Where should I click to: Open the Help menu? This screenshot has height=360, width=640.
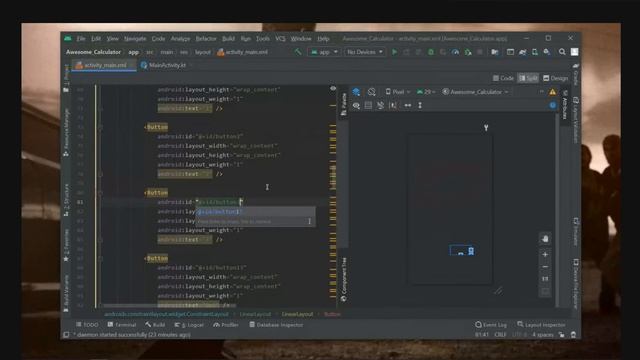[323, 39]
